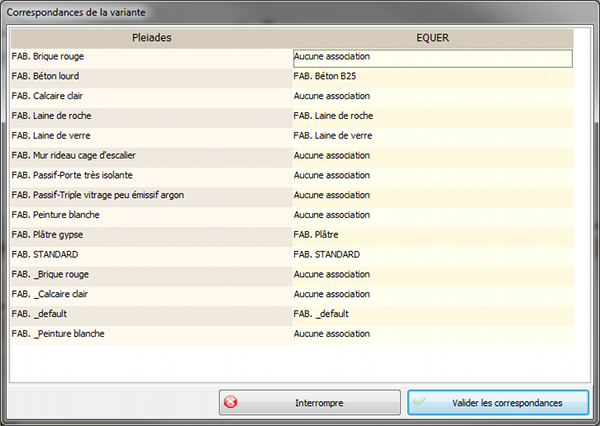
Task: Select 'FAB. Passif-Porte très isolante' cell
Action: click(152, 178)
